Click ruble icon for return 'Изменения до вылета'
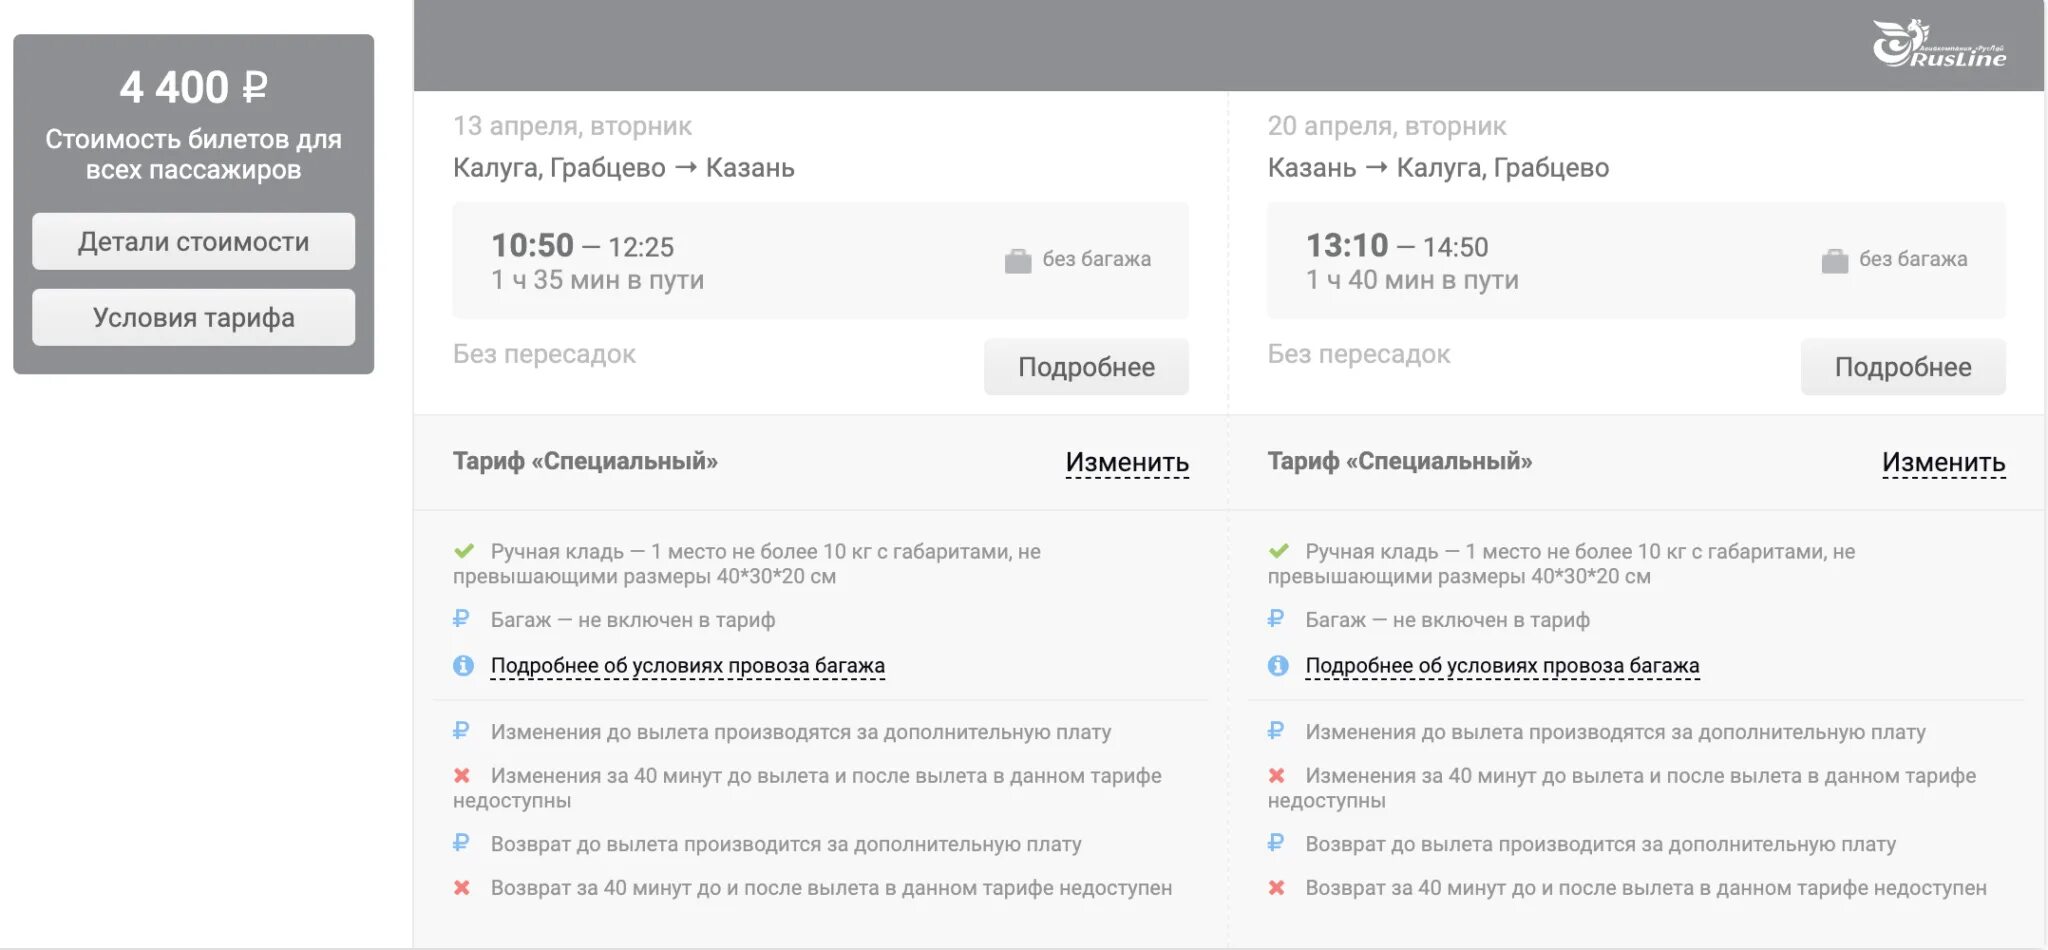The width and height of the screenshot is (2048, 950). 1276,731
